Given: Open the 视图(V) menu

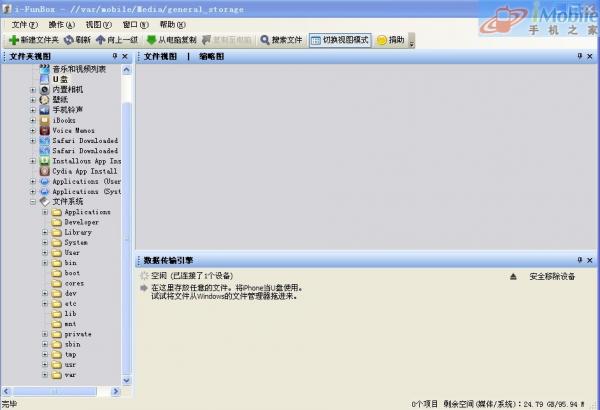Looking at the screenshot, I should [99, 25].
